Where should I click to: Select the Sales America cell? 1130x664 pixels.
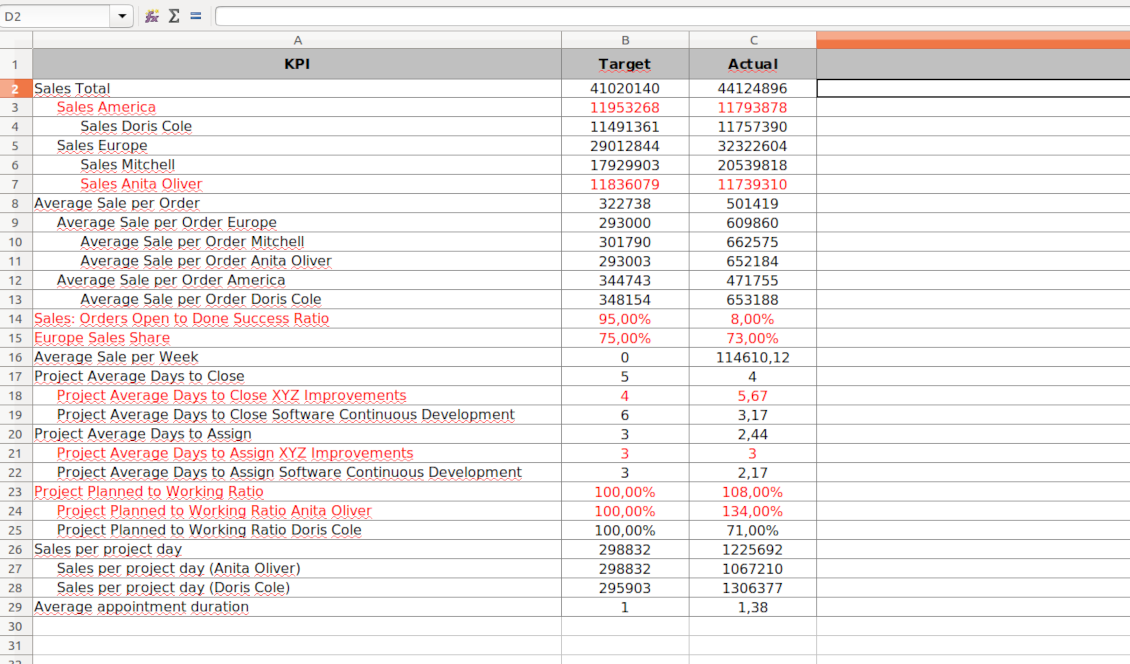(297, 107)
